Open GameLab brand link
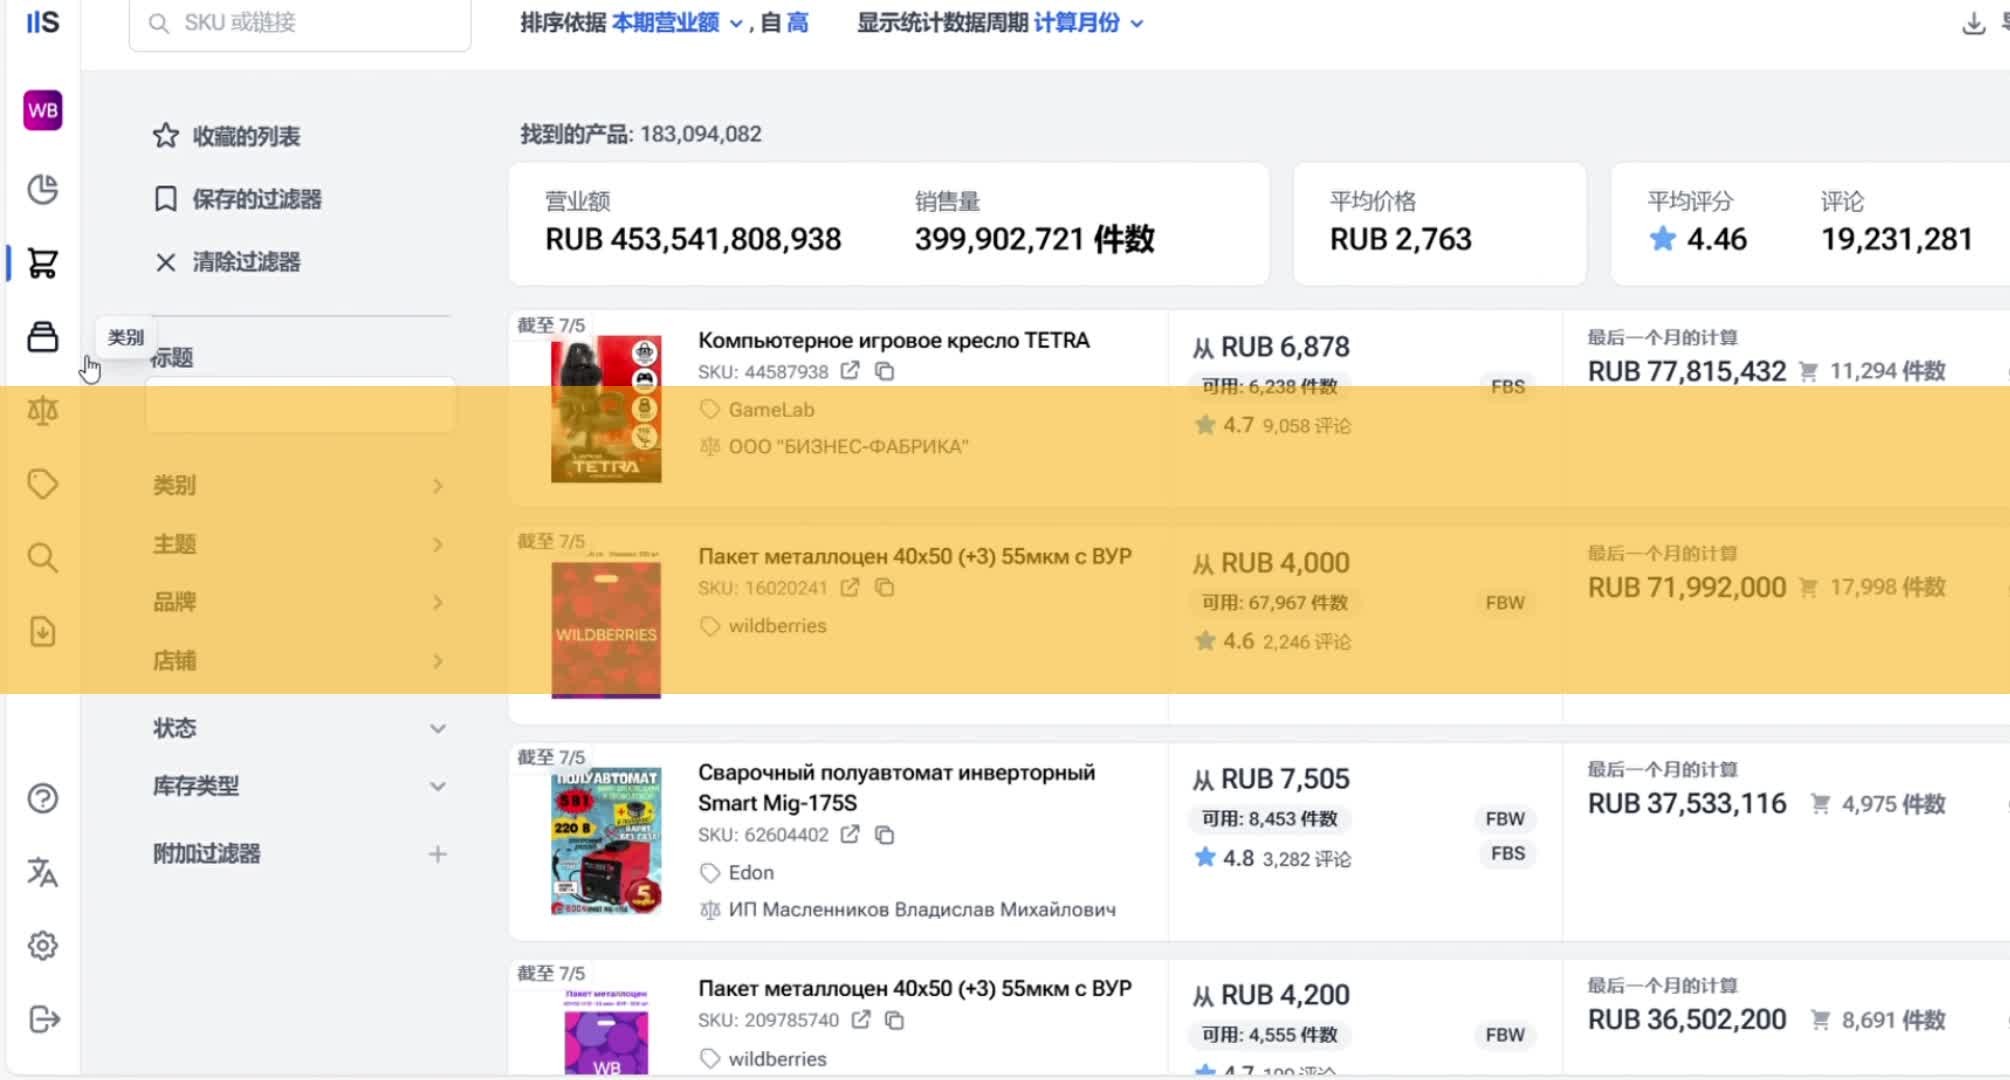 coord(771,409)
